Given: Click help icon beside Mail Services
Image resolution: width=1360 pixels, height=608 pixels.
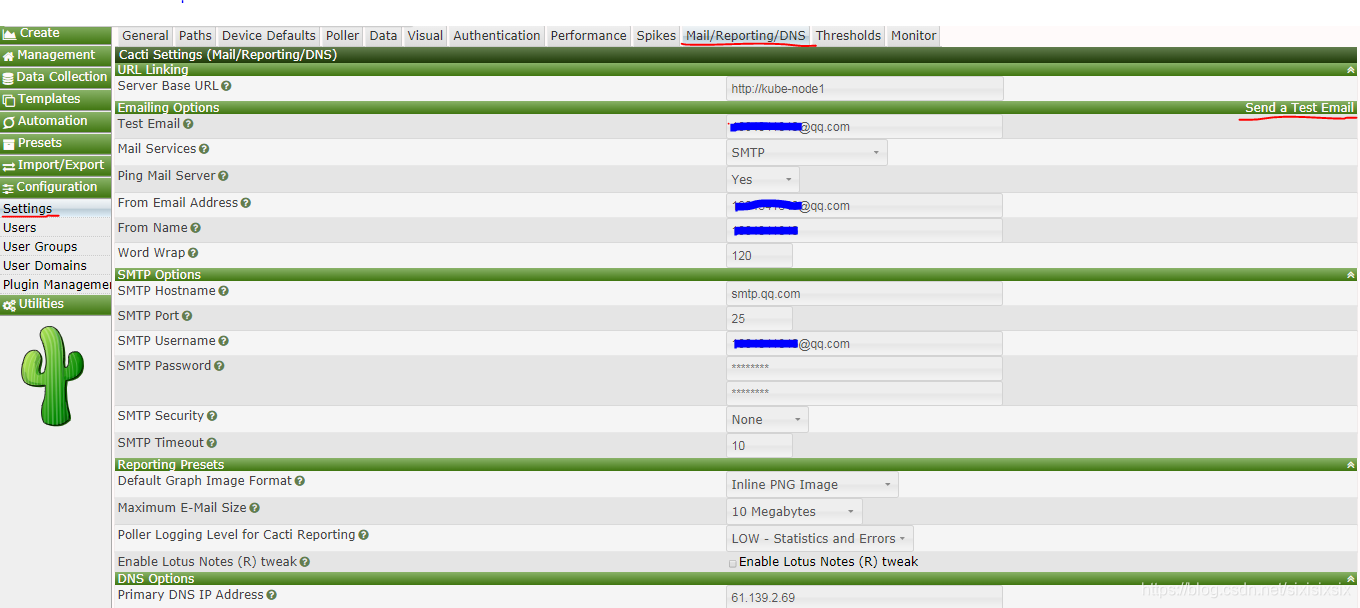Looking at the screenshot, I should [204, 150].
